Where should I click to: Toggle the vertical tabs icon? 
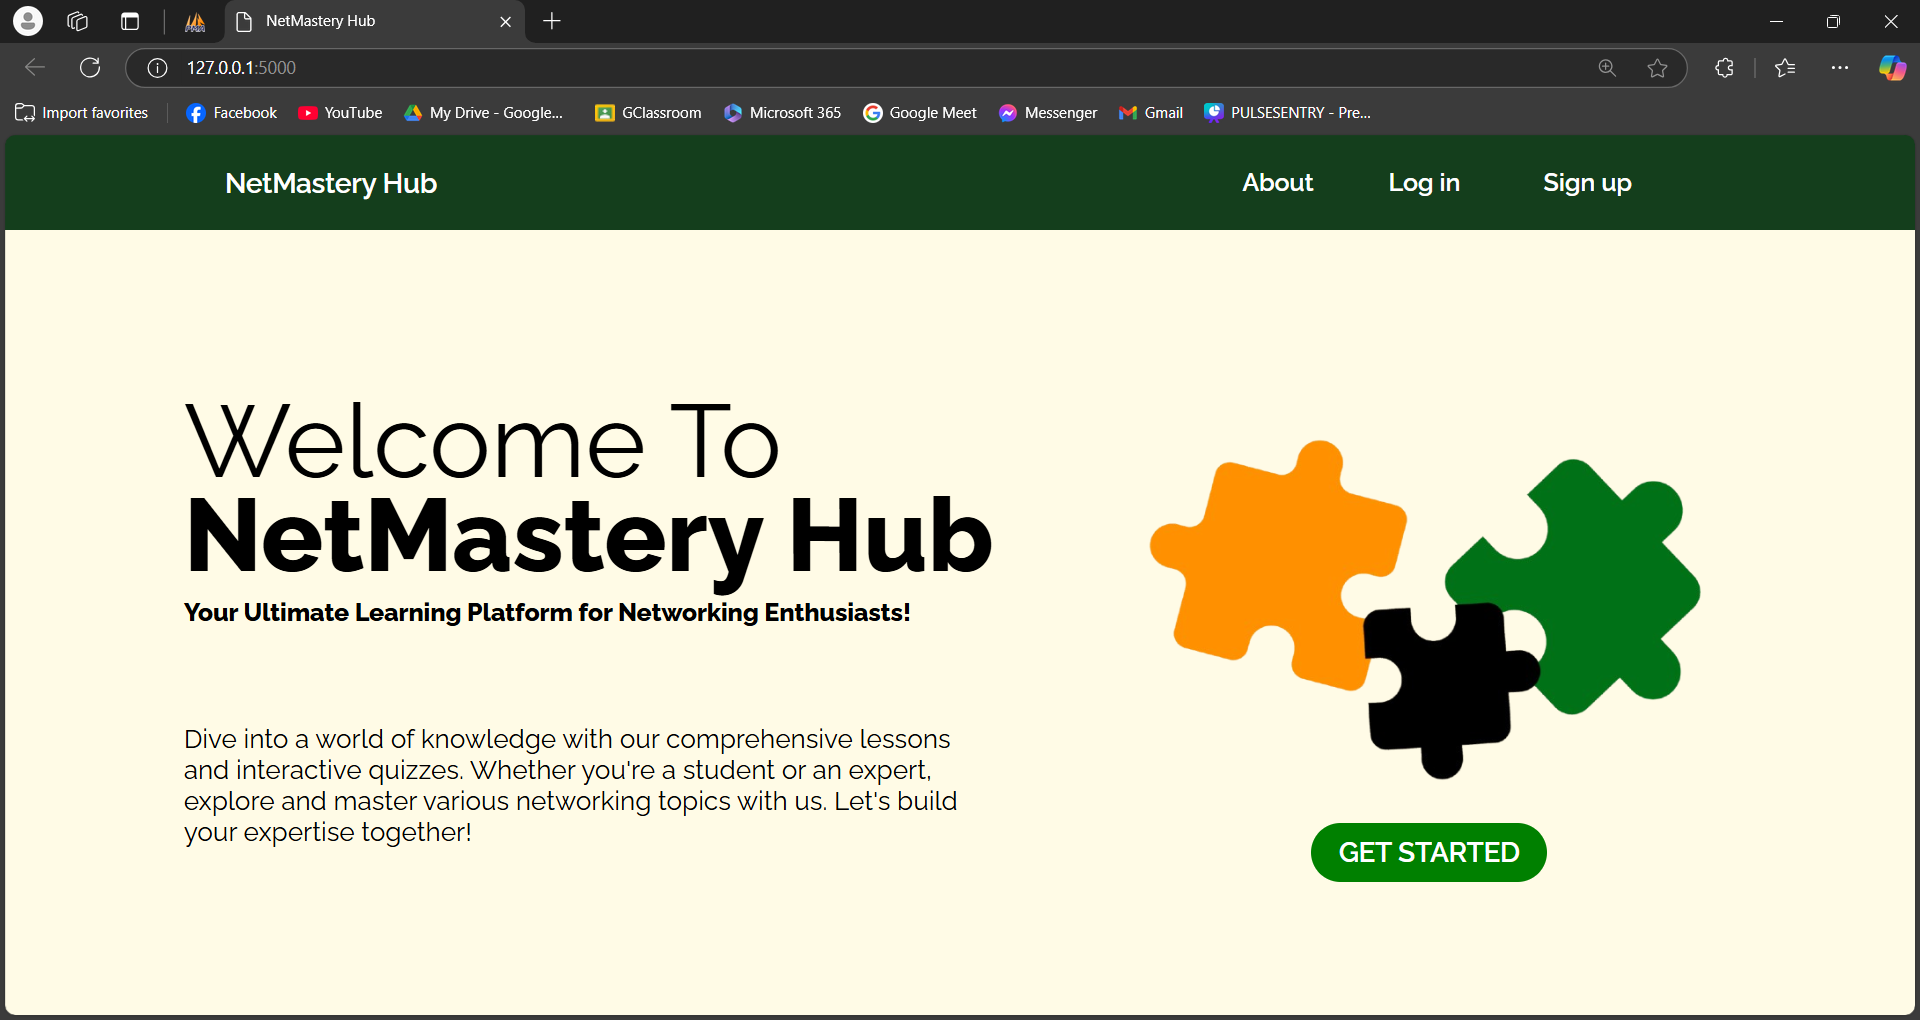tap(130, 21)
